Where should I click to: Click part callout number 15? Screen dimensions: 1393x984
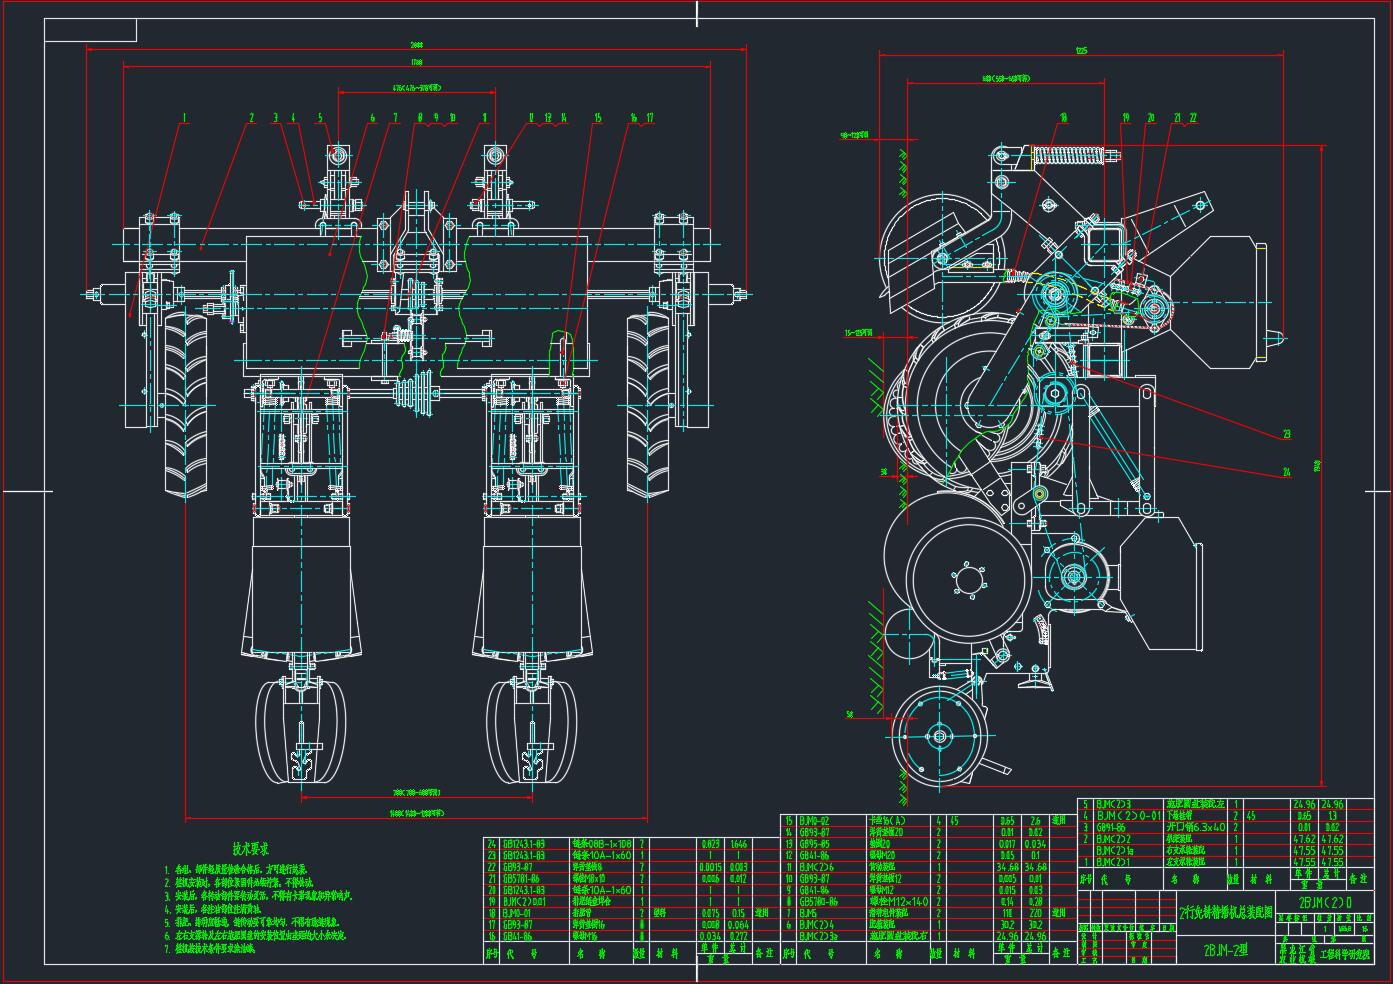[x=597, y=118]
